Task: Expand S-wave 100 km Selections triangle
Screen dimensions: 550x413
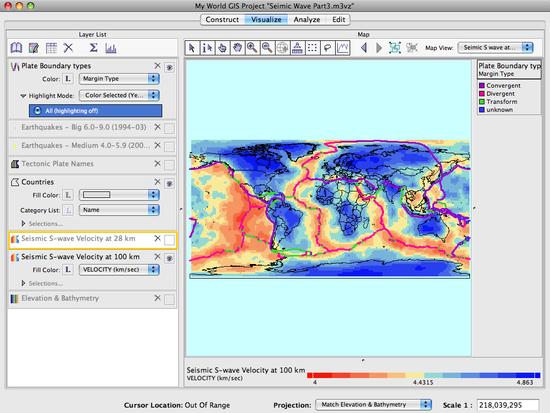Action: click(x=24, y=283)
